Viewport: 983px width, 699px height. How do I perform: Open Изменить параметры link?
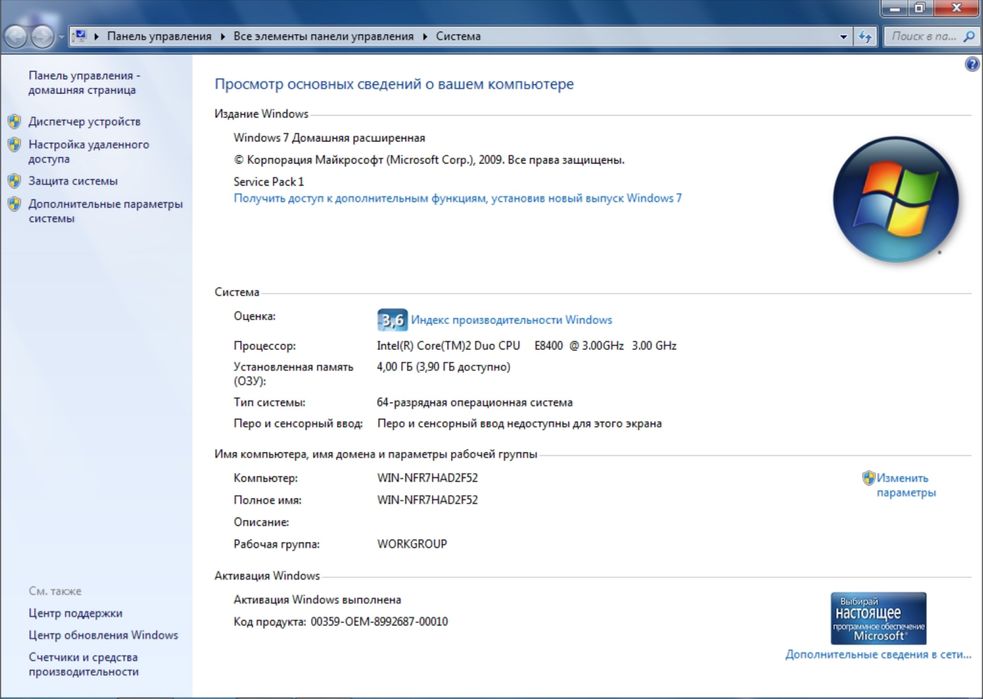pos(906,485)
